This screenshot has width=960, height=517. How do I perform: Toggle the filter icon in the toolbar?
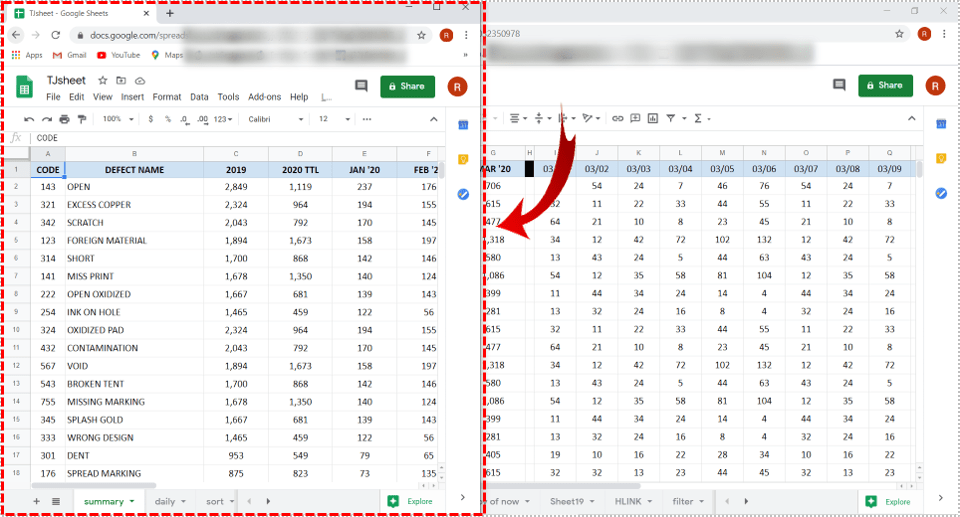click(671, 118)
